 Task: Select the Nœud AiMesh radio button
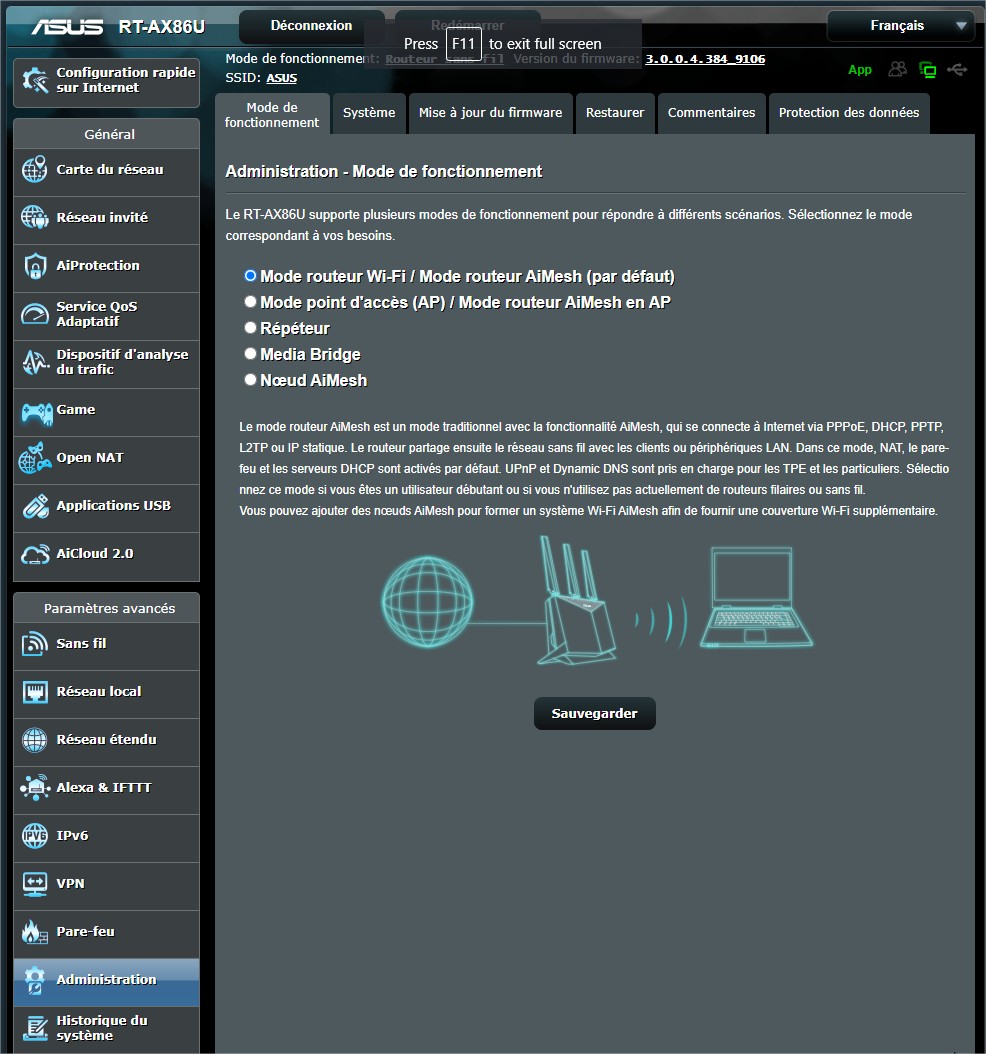[251, 380]
